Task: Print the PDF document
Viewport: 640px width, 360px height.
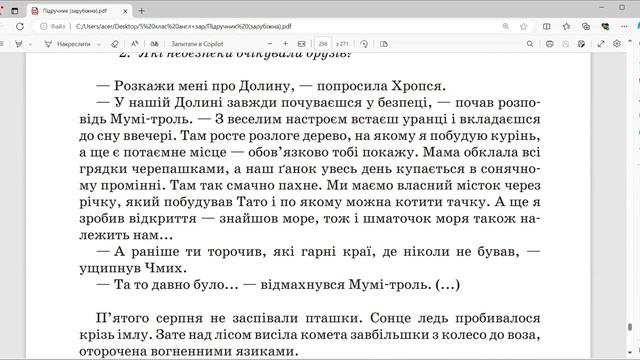Action: pos(549,44)
